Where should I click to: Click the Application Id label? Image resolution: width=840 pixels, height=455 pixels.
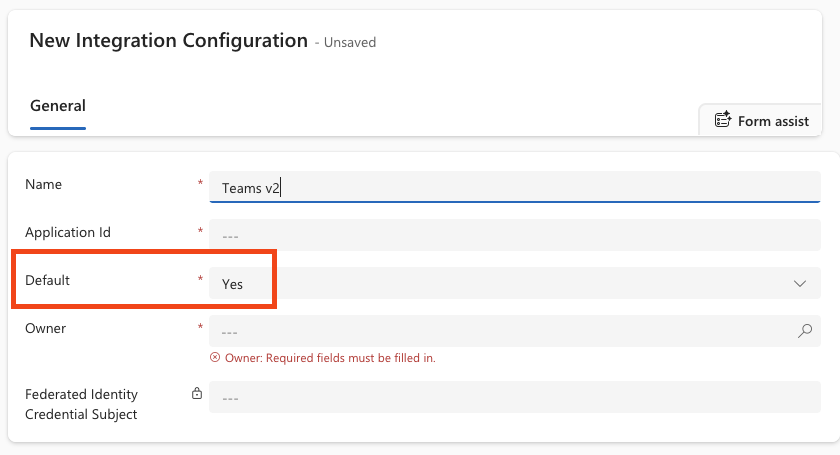coord(67,232)
